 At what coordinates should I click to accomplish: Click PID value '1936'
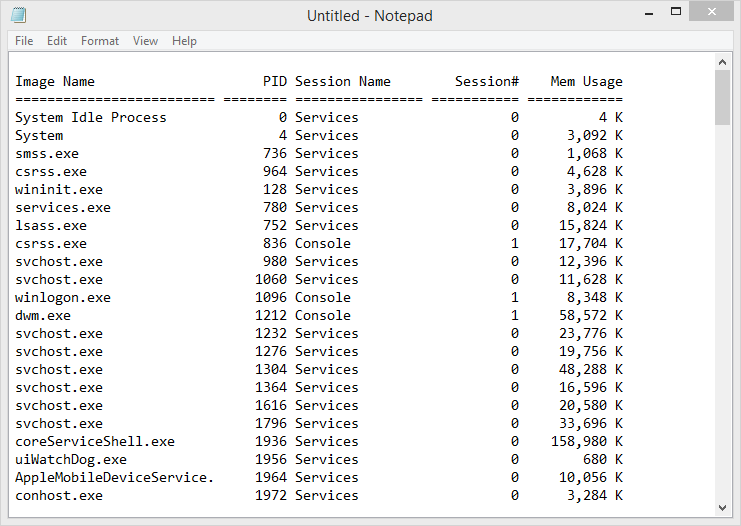tap(271, 441)
